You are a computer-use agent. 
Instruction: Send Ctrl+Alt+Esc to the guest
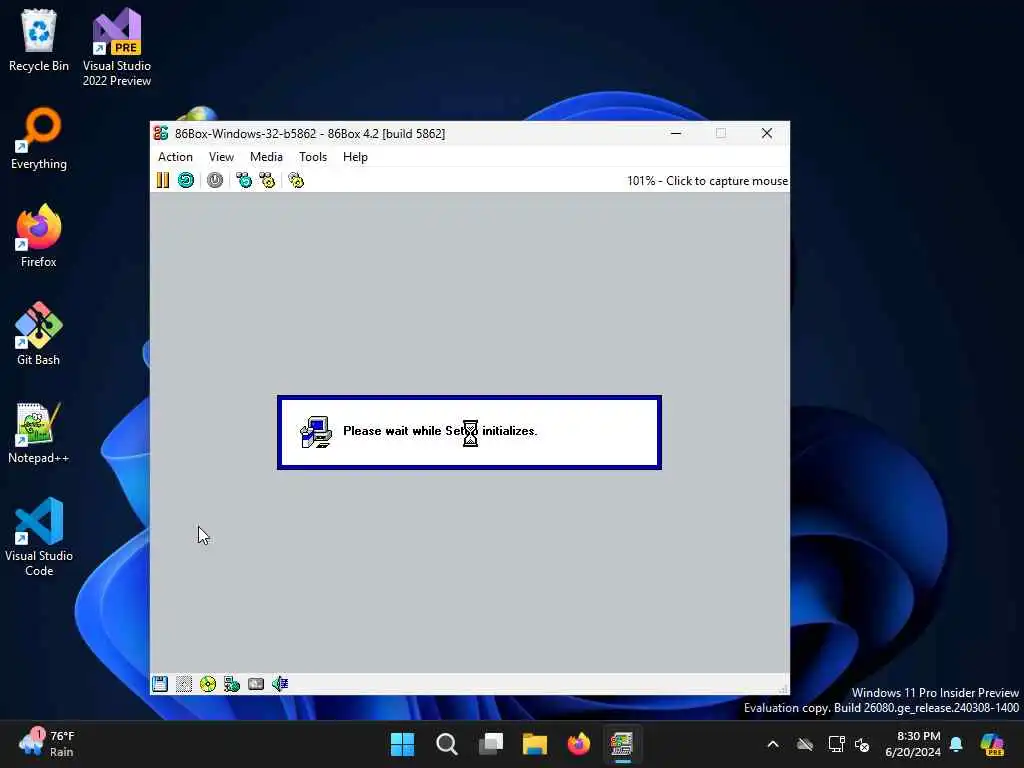(x=267, y=180)
